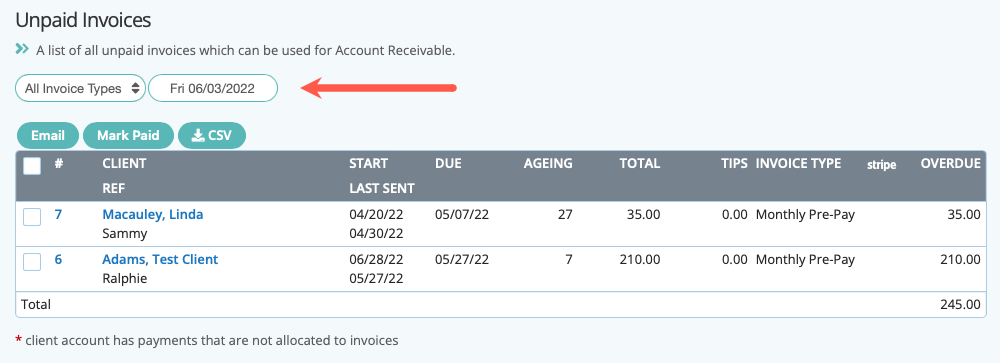This screenshot has width=1000, height=363.
Task: Click the CLIENT column header
Action: tap(124, 164)
